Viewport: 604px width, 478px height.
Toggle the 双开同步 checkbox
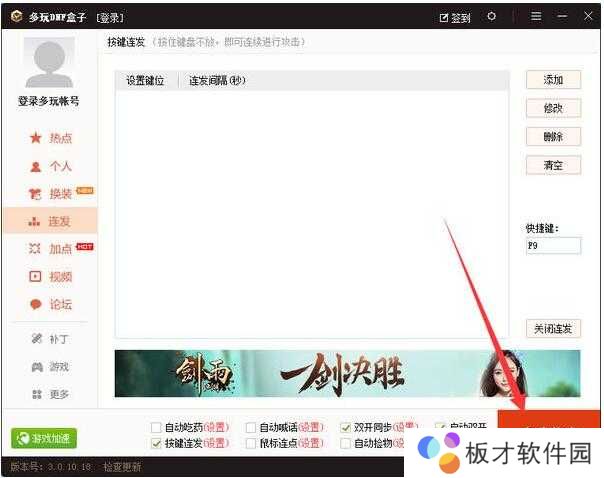coord(346,427)
